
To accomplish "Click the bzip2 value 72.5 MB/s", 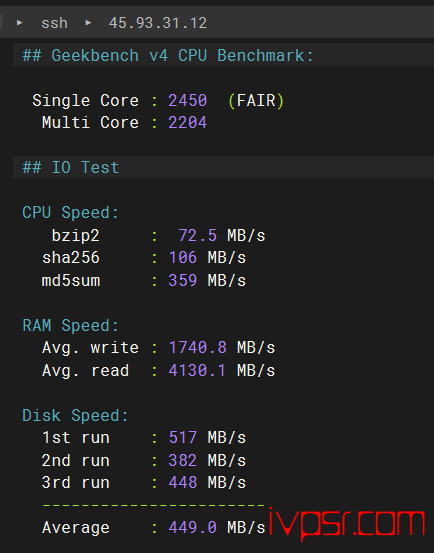I will point(222,235).
